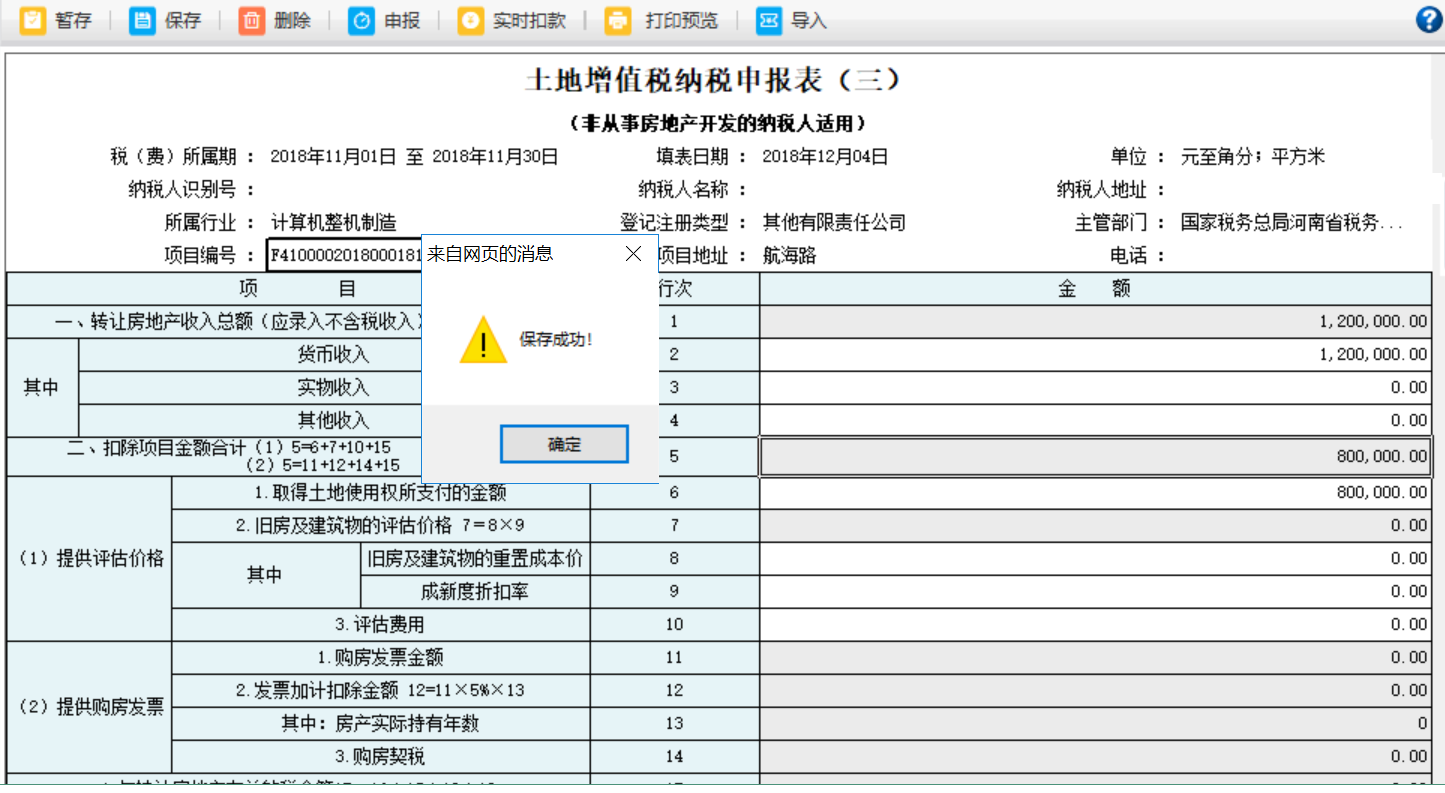The height and width of the screenshot is (793, 1445).
Task: Click the 保存 (save) toolbar icon
Action: coord(140,18)
